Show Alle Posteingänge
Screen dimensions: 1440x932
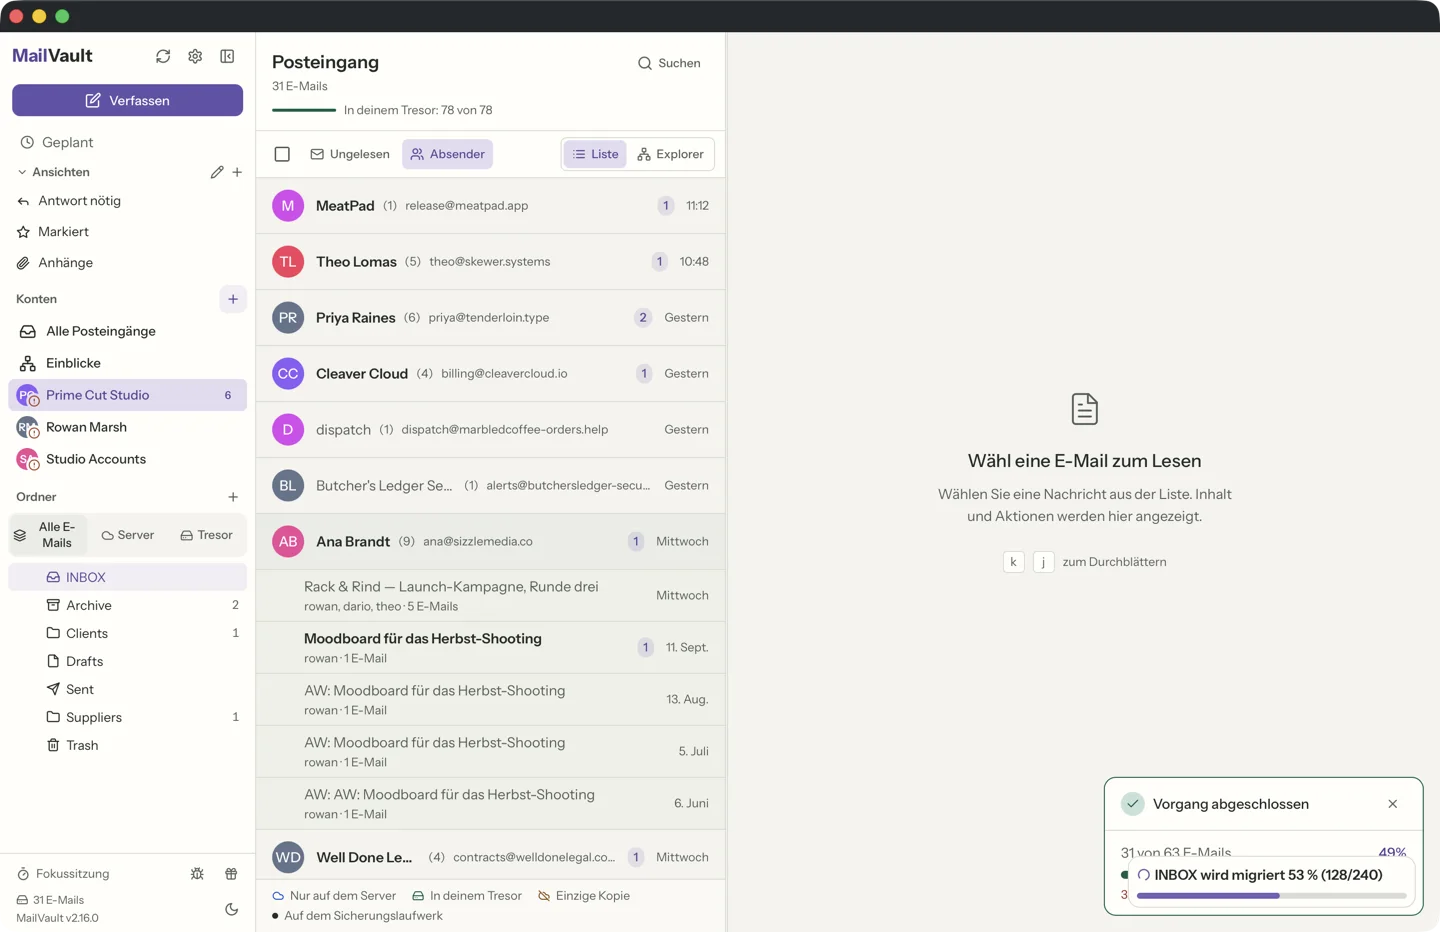click(x=127, y=331)
